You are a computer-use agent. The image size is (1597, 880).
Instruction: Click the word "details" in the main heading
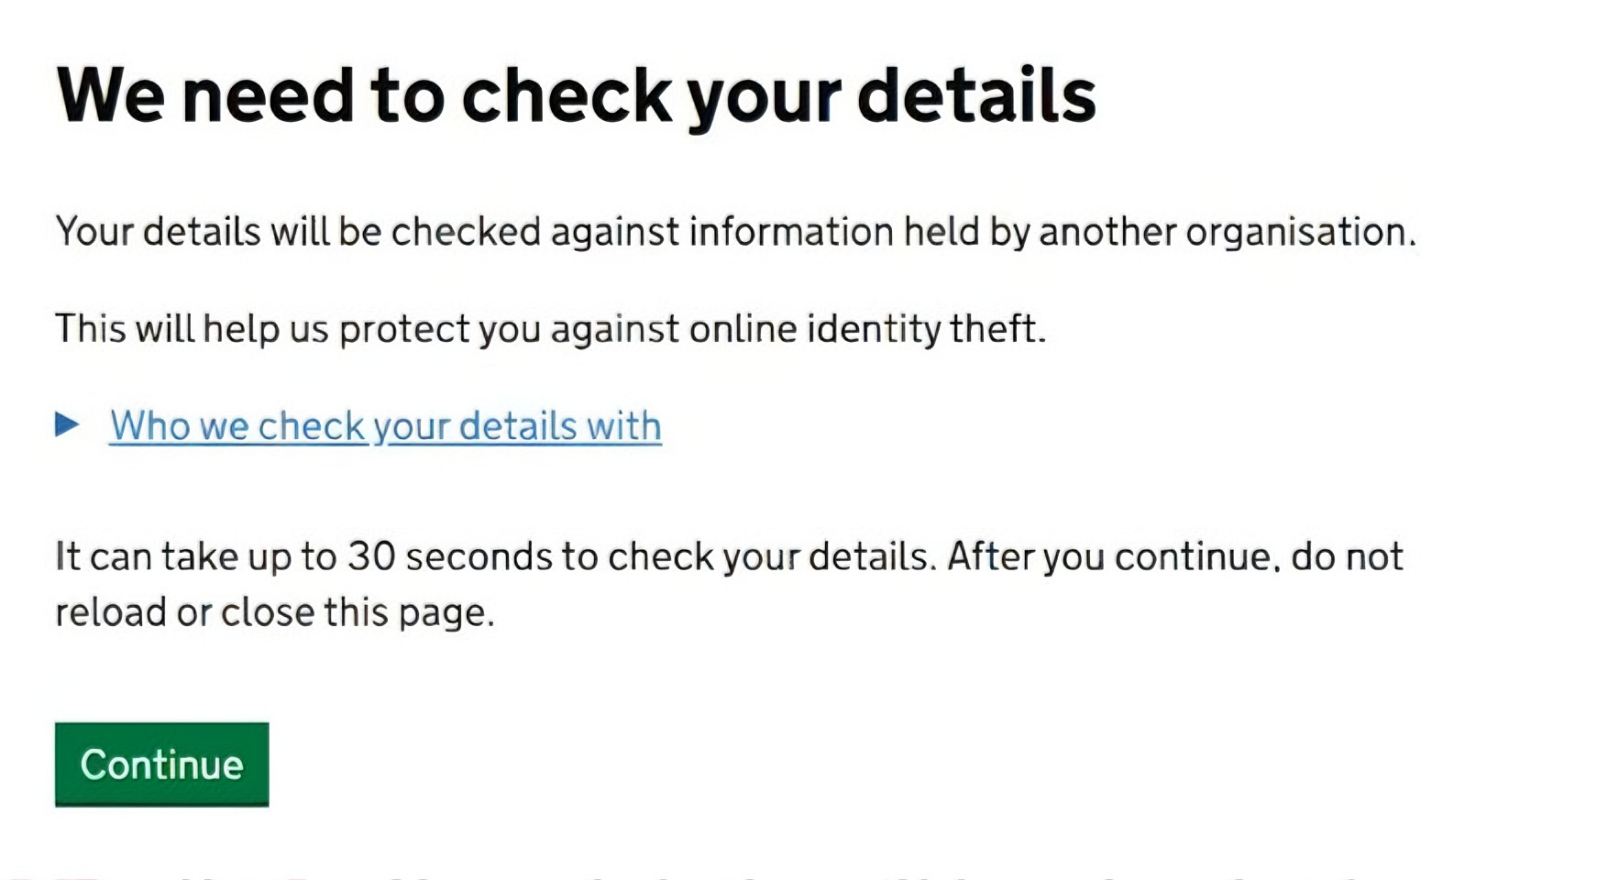[976, 96]
